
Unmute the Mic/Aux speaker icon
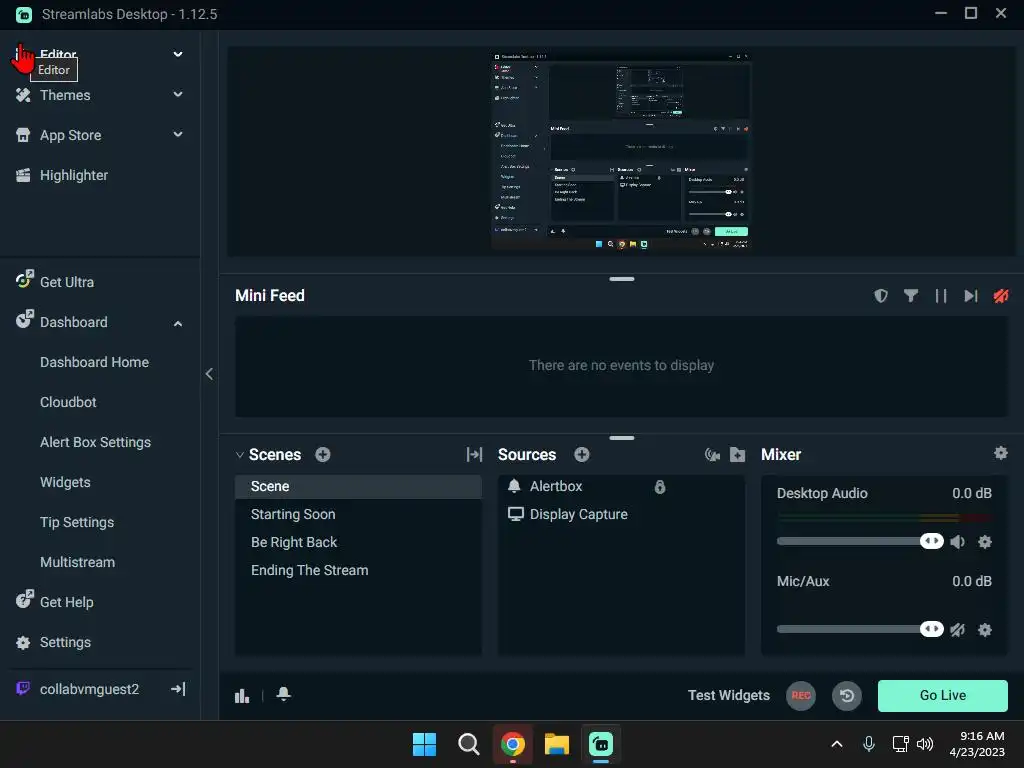(957, 630)
